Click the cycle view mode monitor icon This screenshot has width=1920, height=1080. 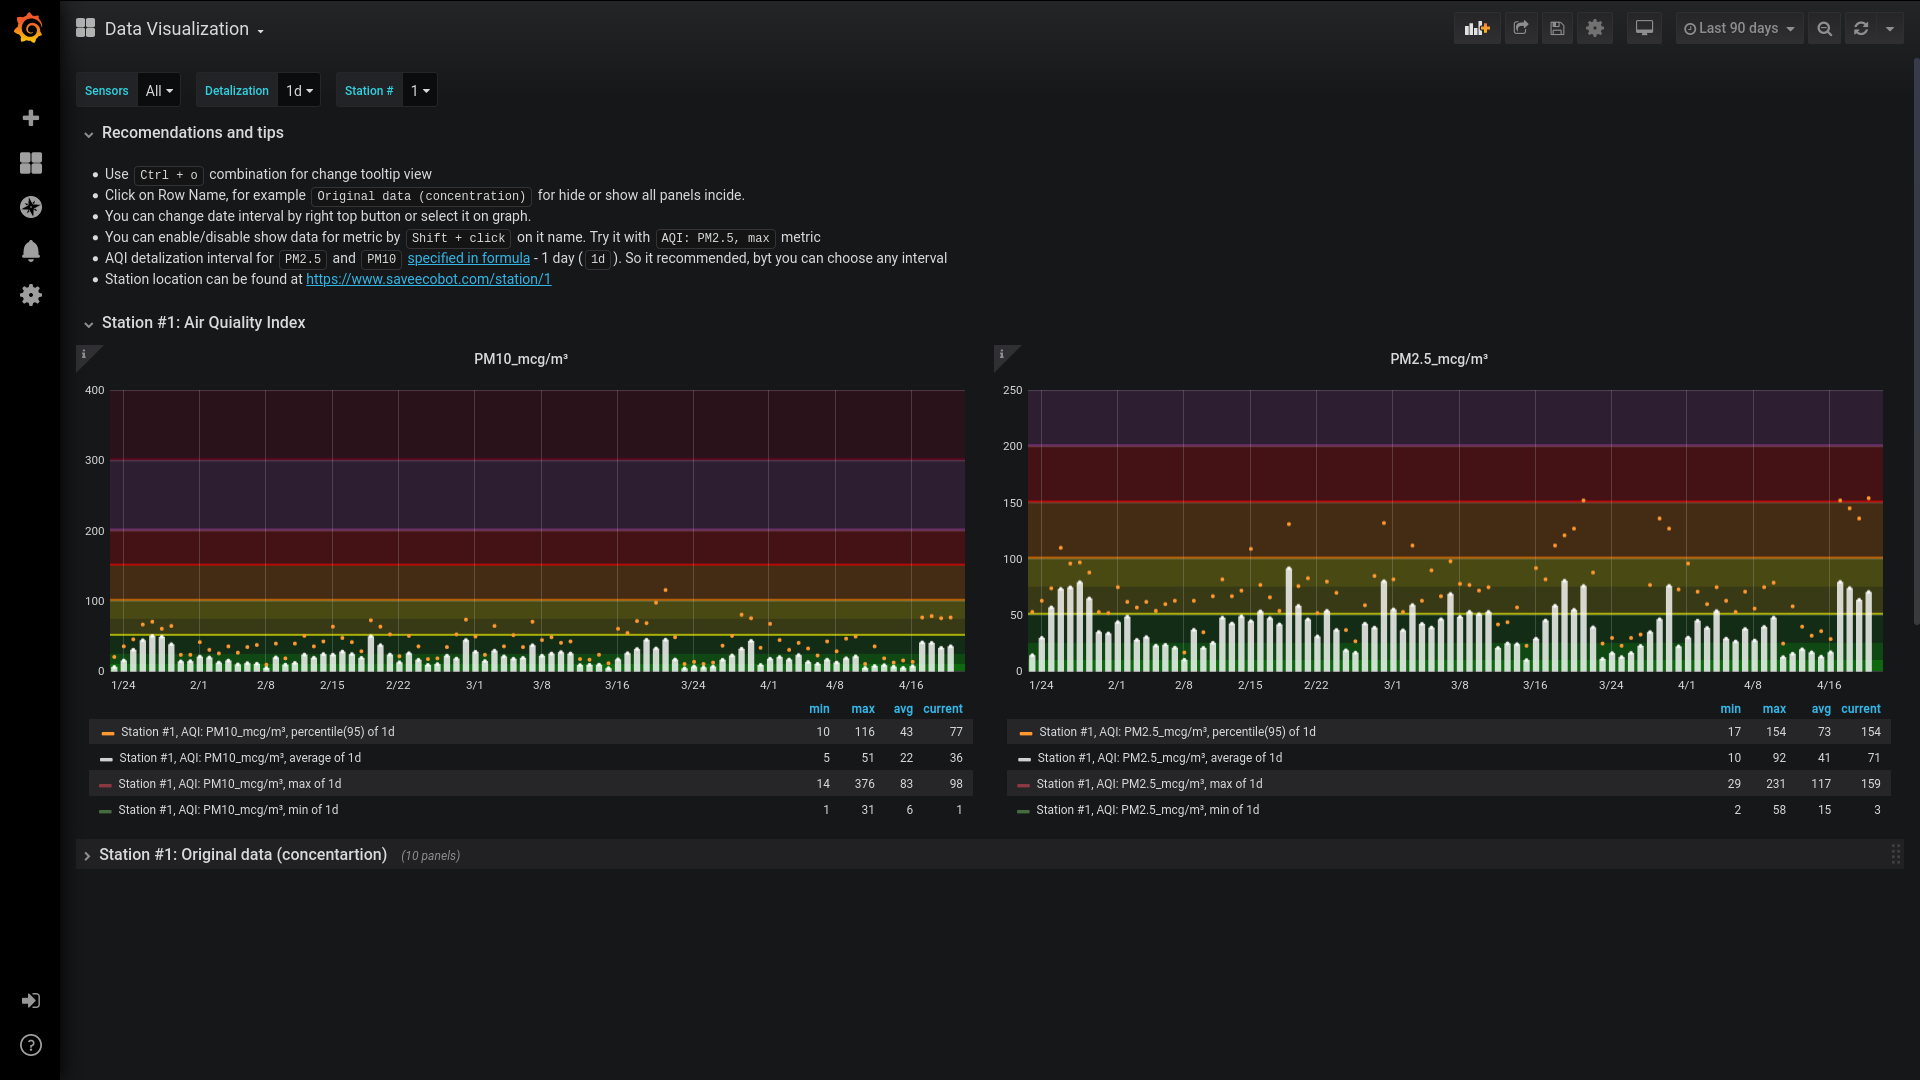1644,29
